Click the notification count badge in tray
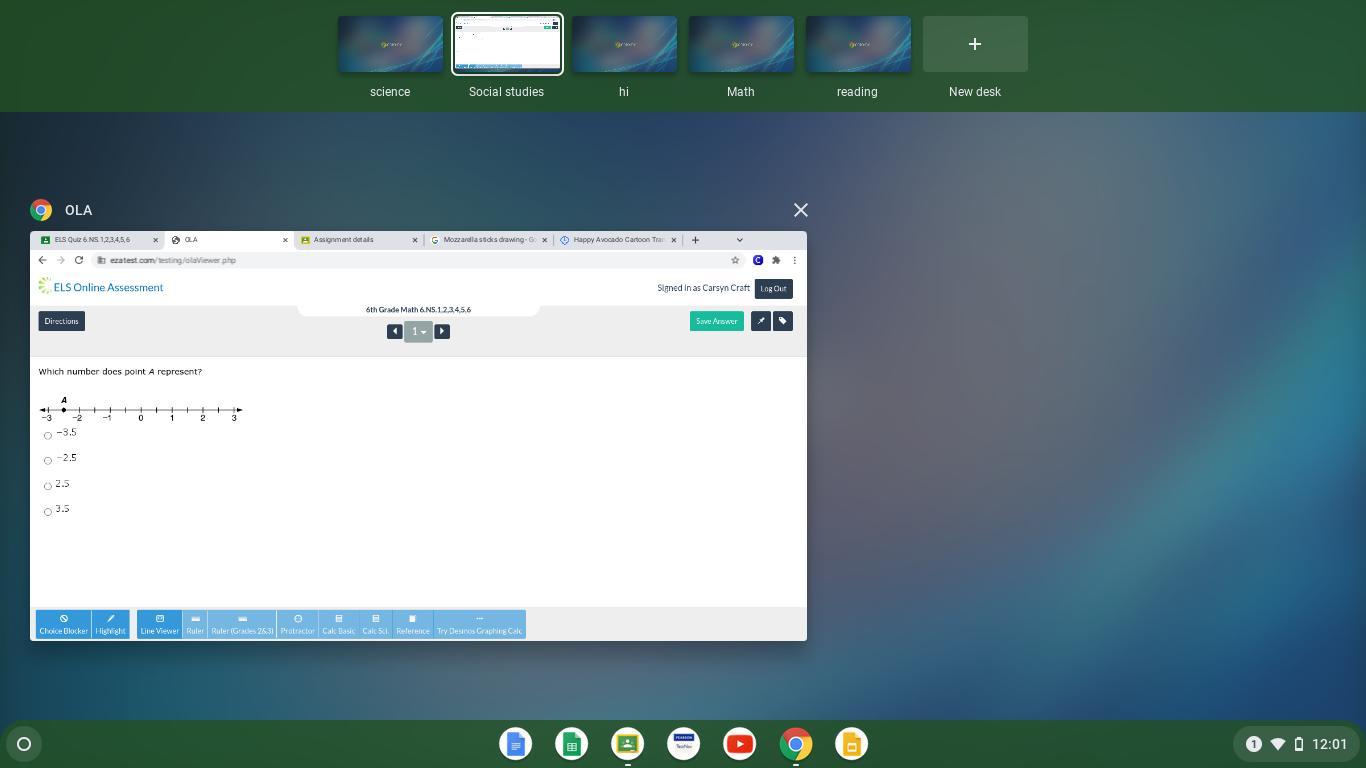 [x=1253, y=744]
